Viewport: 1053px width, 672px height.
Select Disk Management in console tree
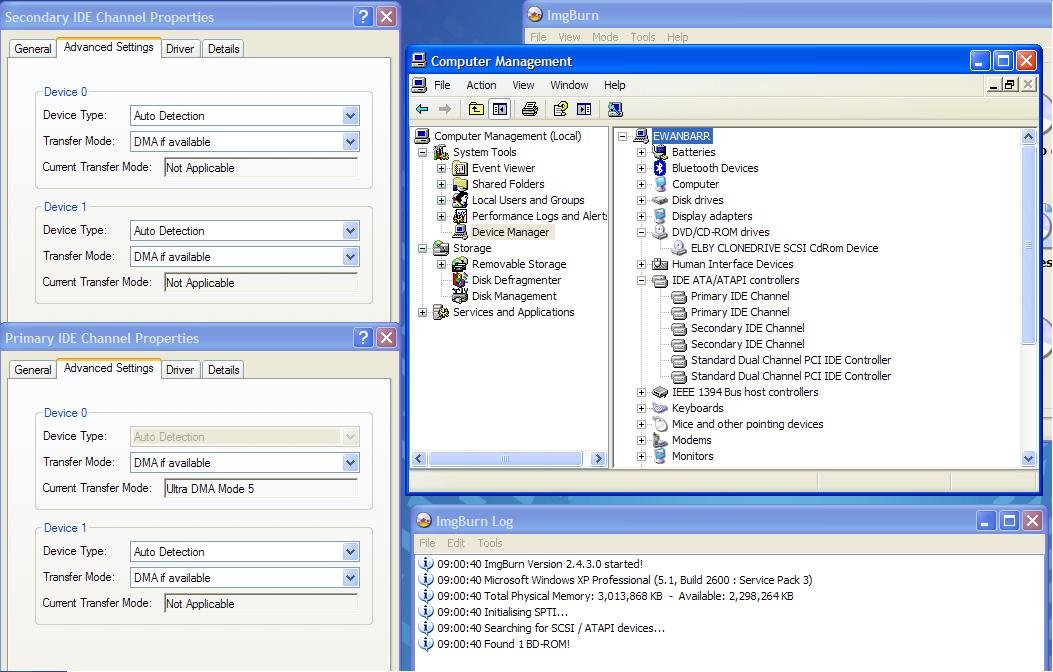(514, 296)
